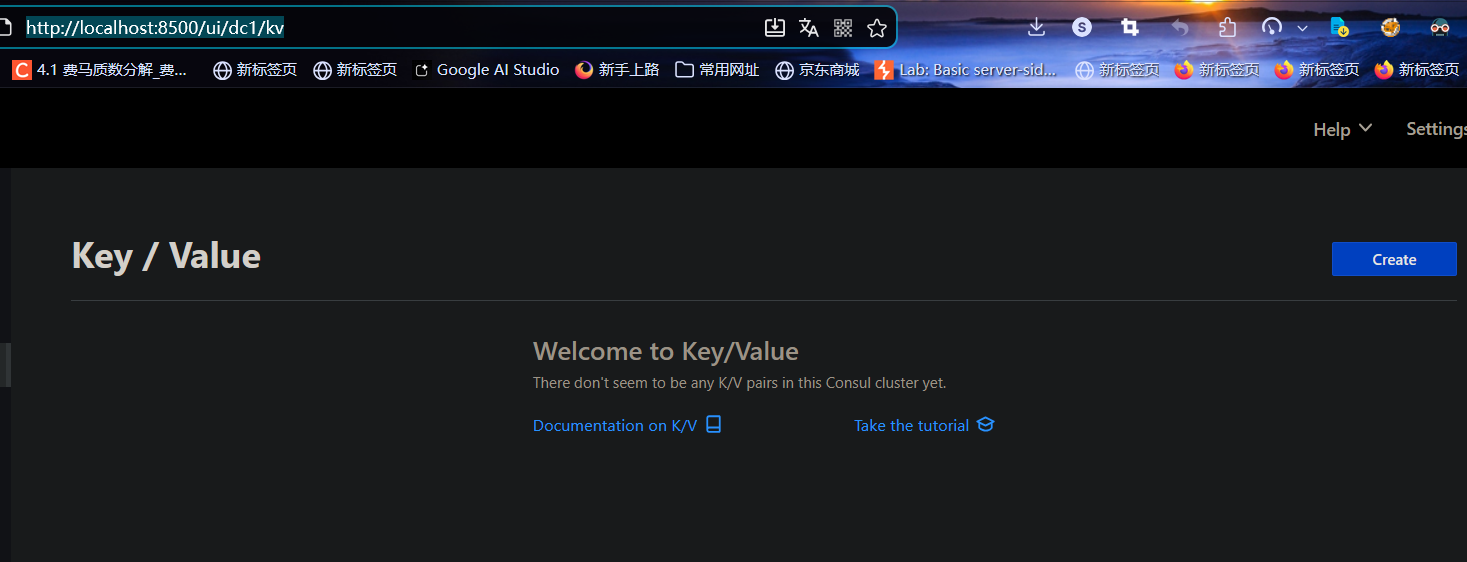Screen dimensions: 1467x562
Task: Open the 常用网址 bookmarks folder
Action: 717,70
